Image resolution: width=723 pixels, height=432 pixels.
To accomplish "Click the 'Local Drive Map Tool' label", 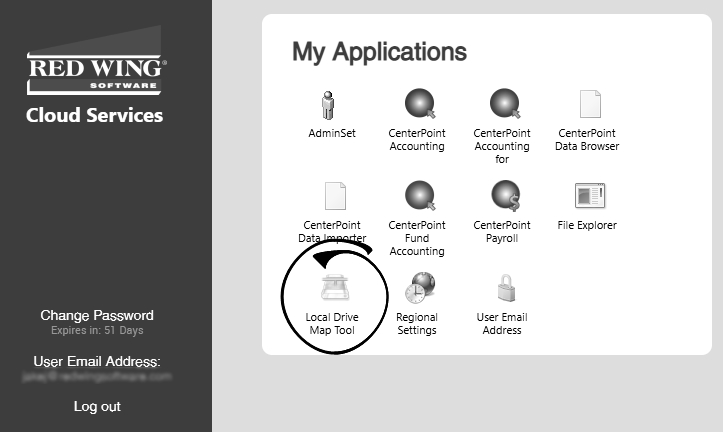I will click(x=332, y=324).
